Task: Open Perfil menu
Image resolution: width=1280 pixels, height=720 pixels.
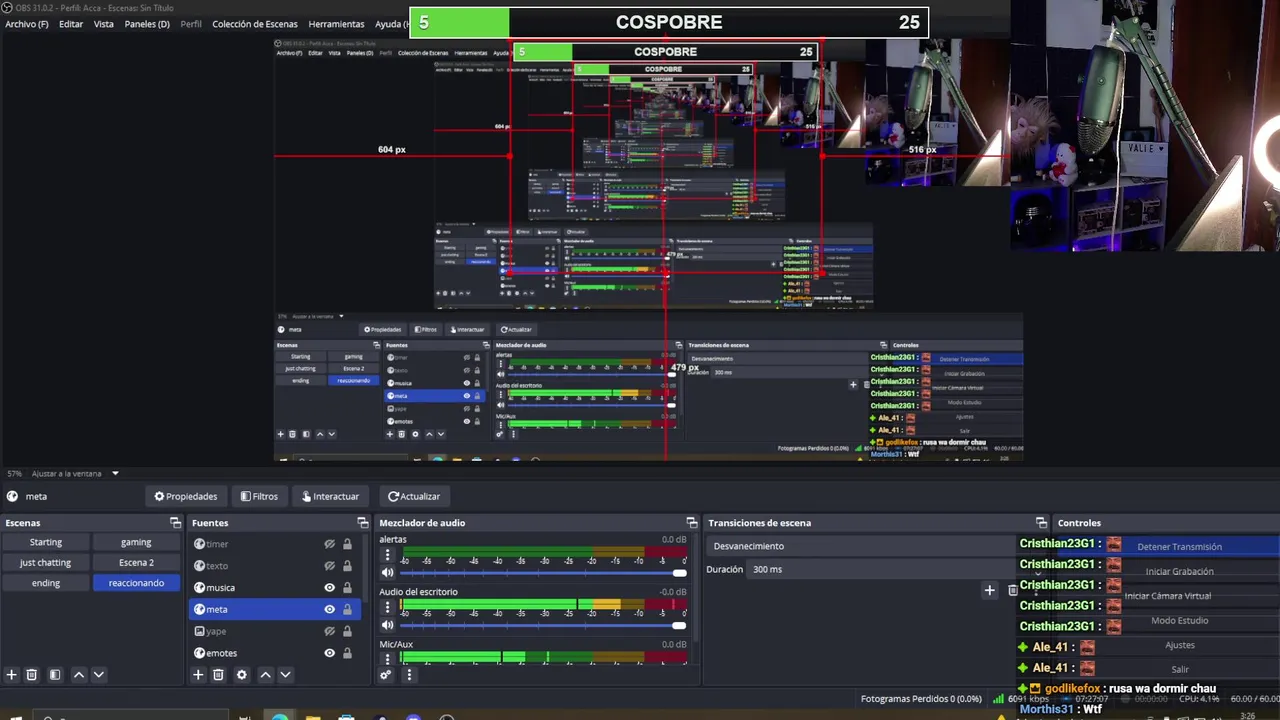Action: coord(191,24)
